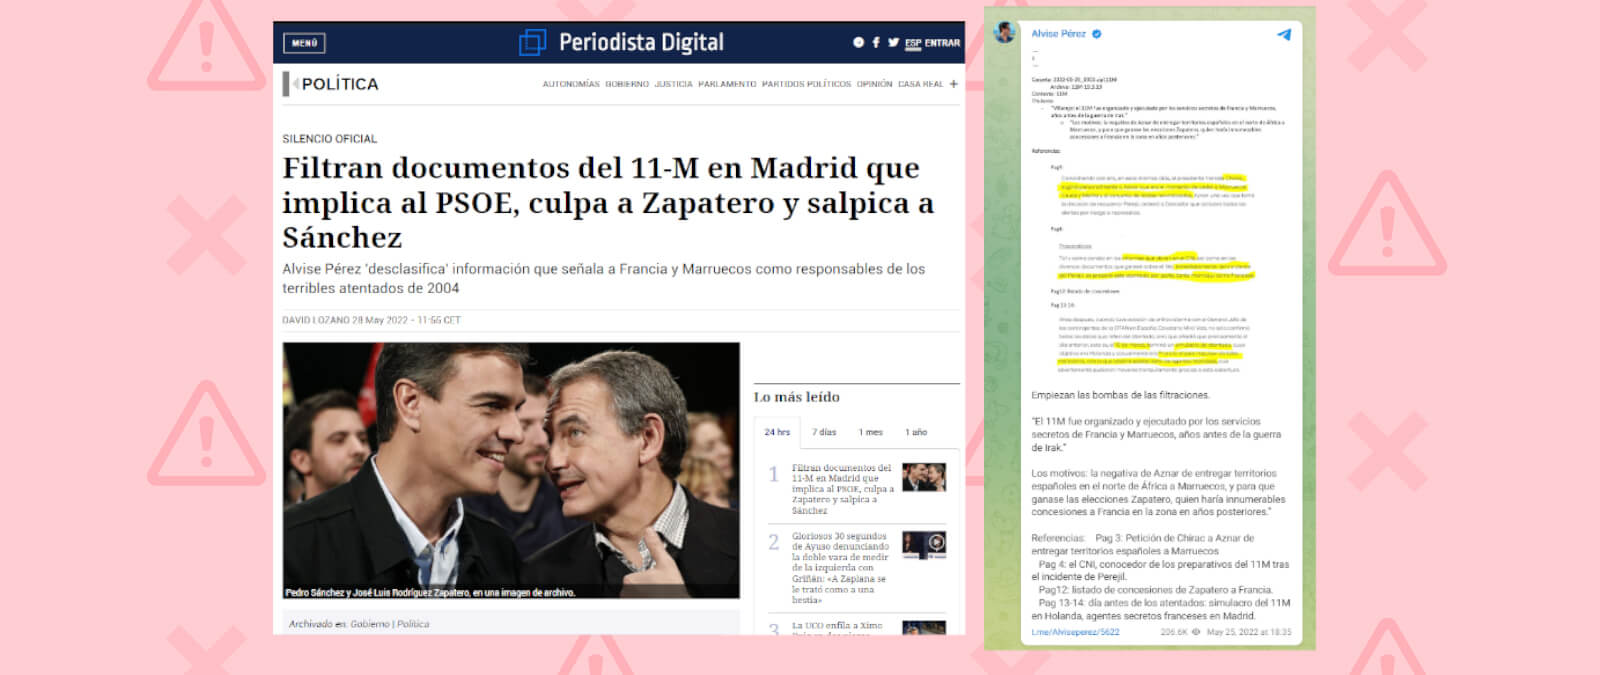Click the 'SILENCIO OFICIAL' kicker text
Viewport: 1600px width, 675px height.
coord(330,139)
